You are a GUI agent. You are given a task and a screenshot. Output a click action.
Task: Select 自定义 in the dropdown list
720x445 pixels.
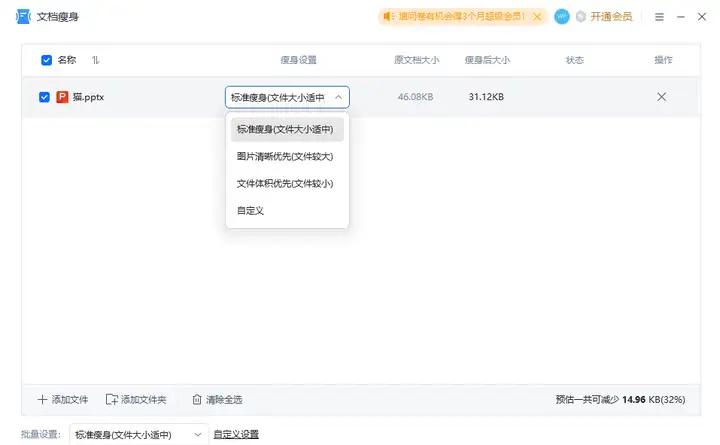(251, 211)
